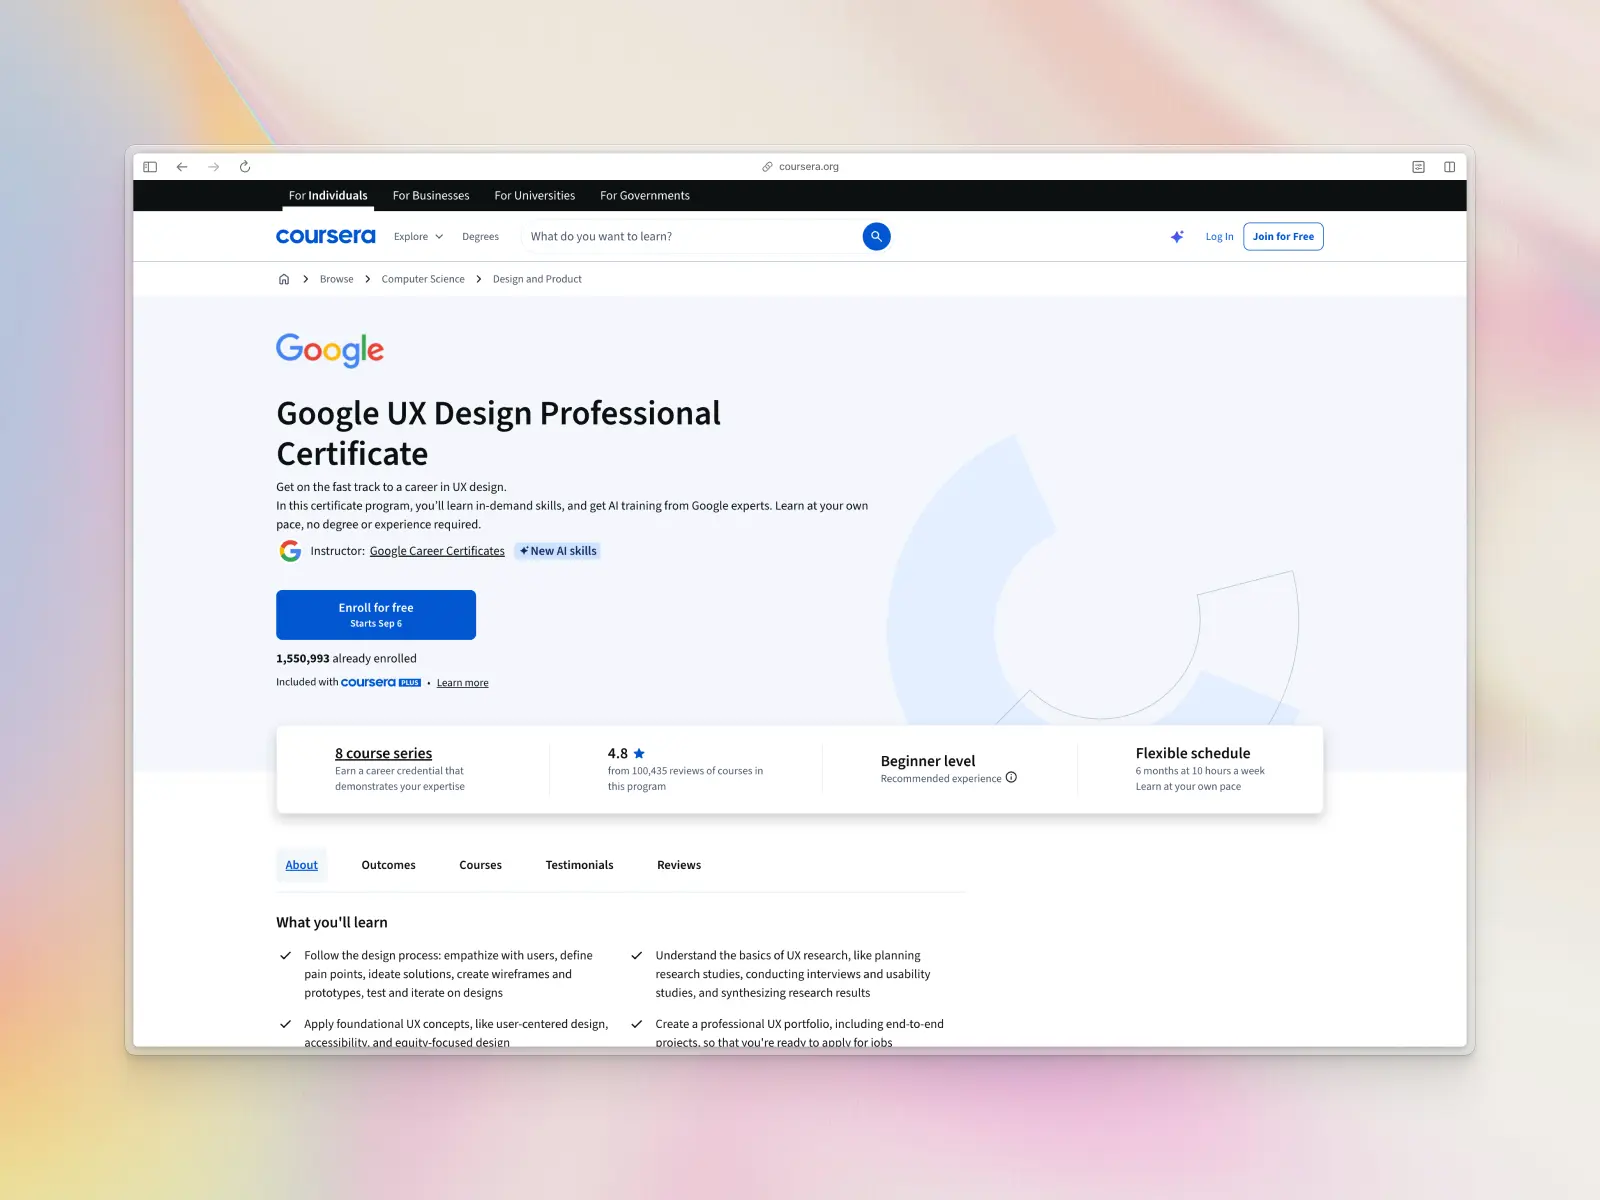This screenshot has height=1200, width=1600.
Task: Click the blue search magnifier button
Action: click(876, 236)
